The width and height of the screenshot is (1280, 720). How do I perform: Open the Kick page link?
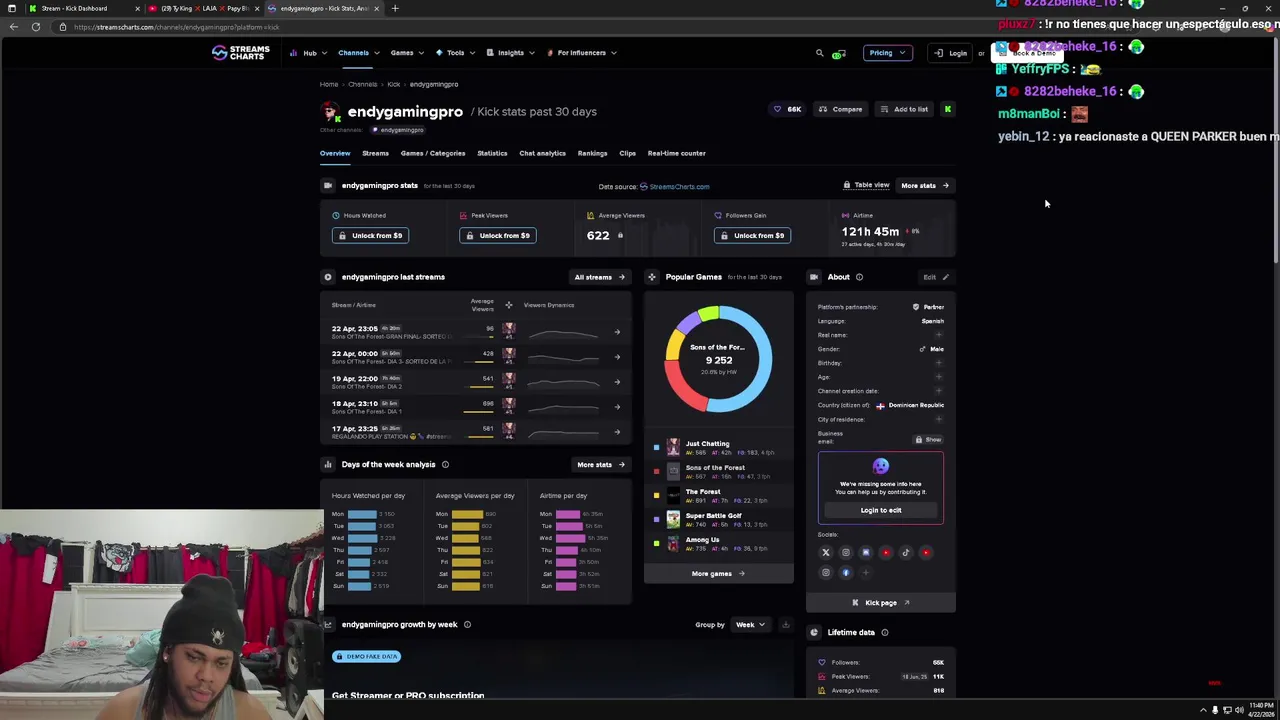pyautogui.click(x=881, y=603)
